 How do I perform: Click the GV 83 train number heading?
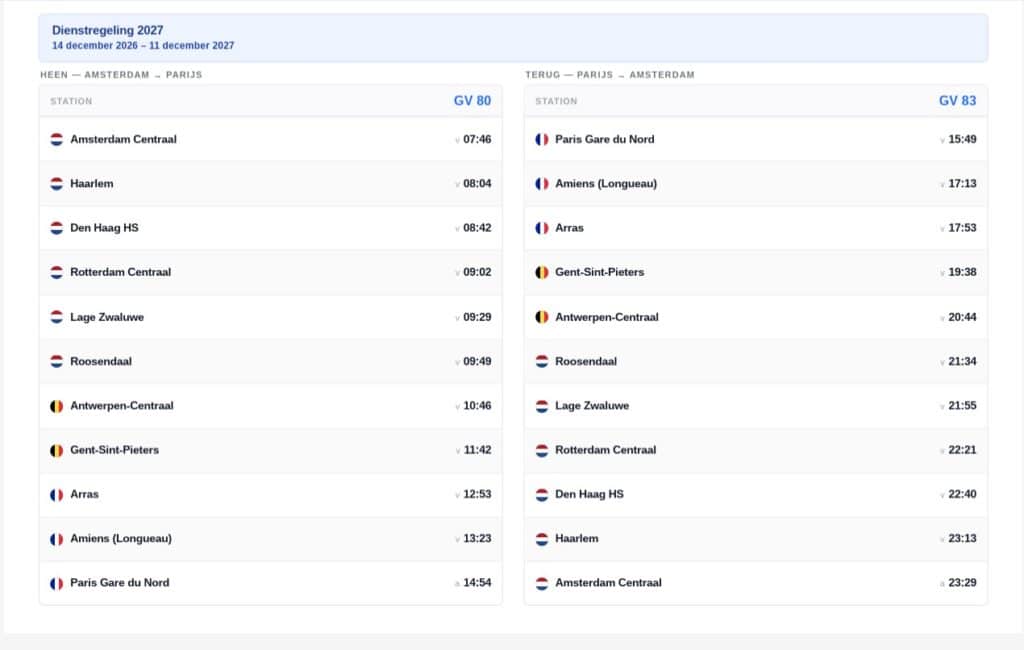pos(957,101)
